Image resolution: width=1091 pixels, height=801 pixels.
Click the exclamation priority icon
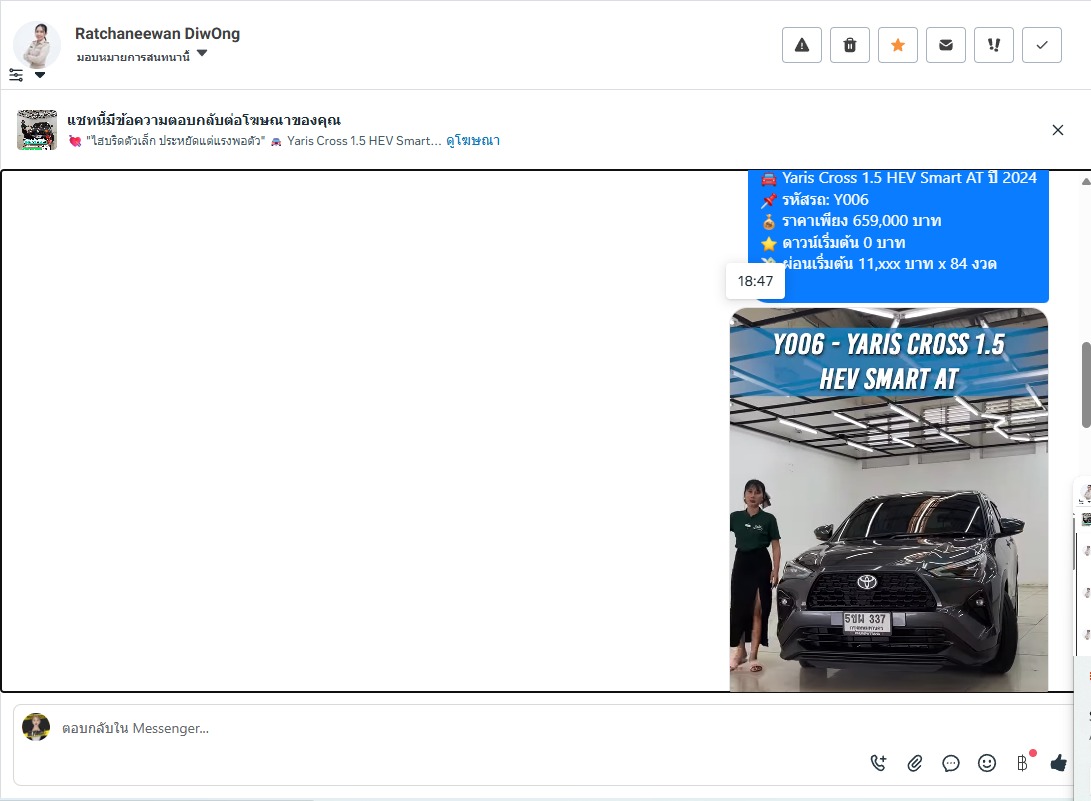(x=994, y=45)
